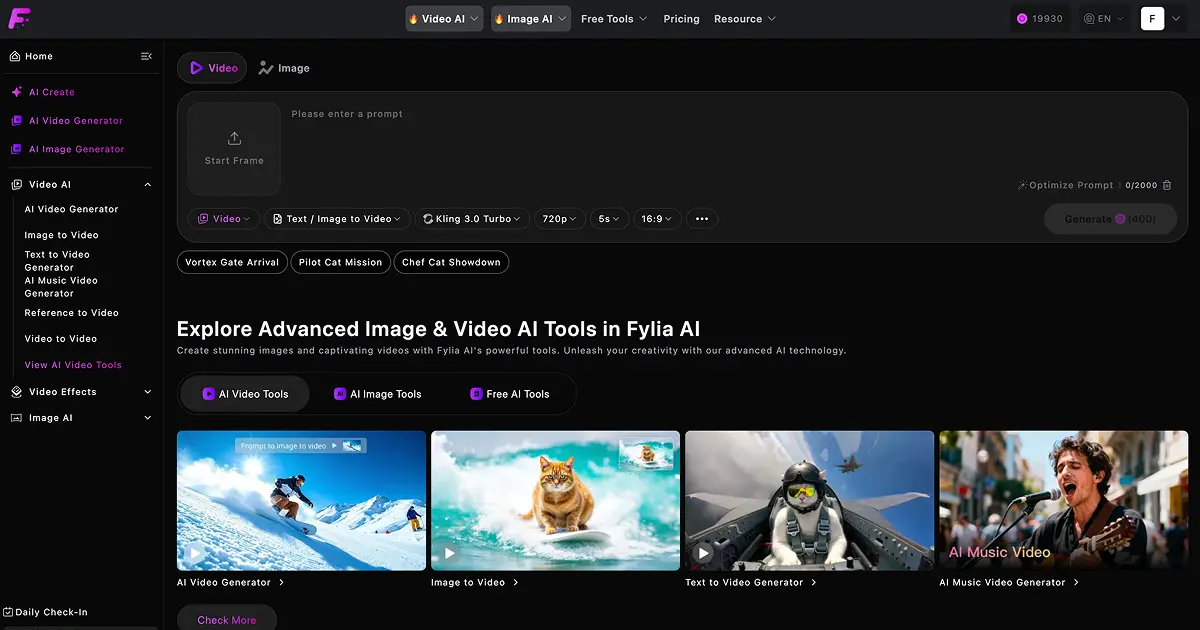This screenshot has height=630, width=1200.
Task: Click the Start Frame upload box
Action: (234, 148)
